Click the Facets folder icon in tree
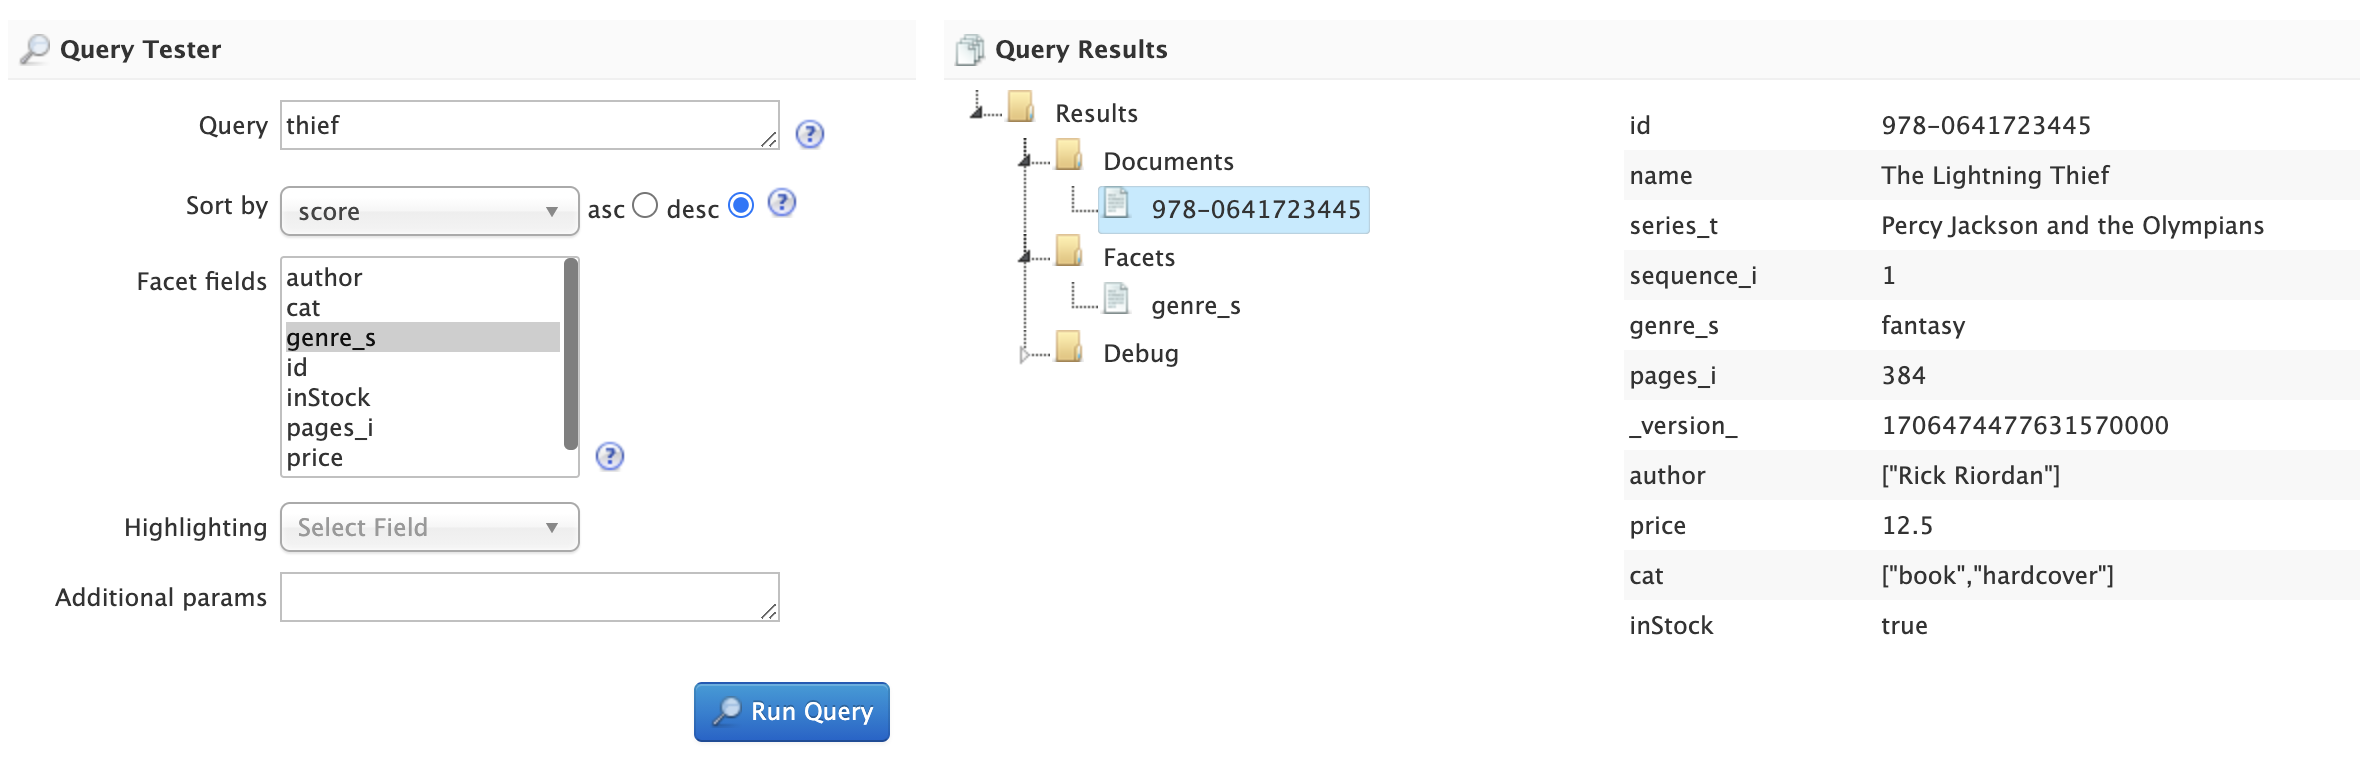Screen dimensions: 2360x766 pos(1069,251)
